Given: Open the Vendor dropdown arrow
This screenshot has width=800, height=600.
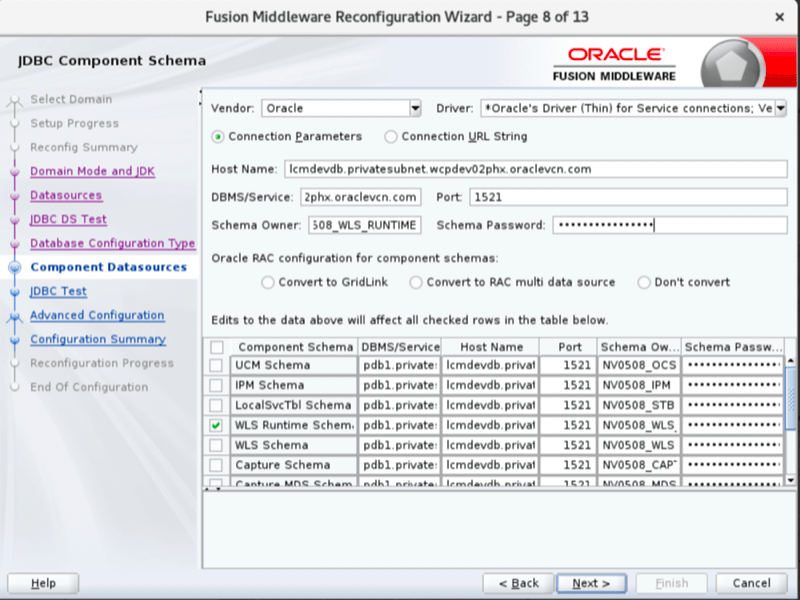Looking at the screenshot, I should coord(415,108).
